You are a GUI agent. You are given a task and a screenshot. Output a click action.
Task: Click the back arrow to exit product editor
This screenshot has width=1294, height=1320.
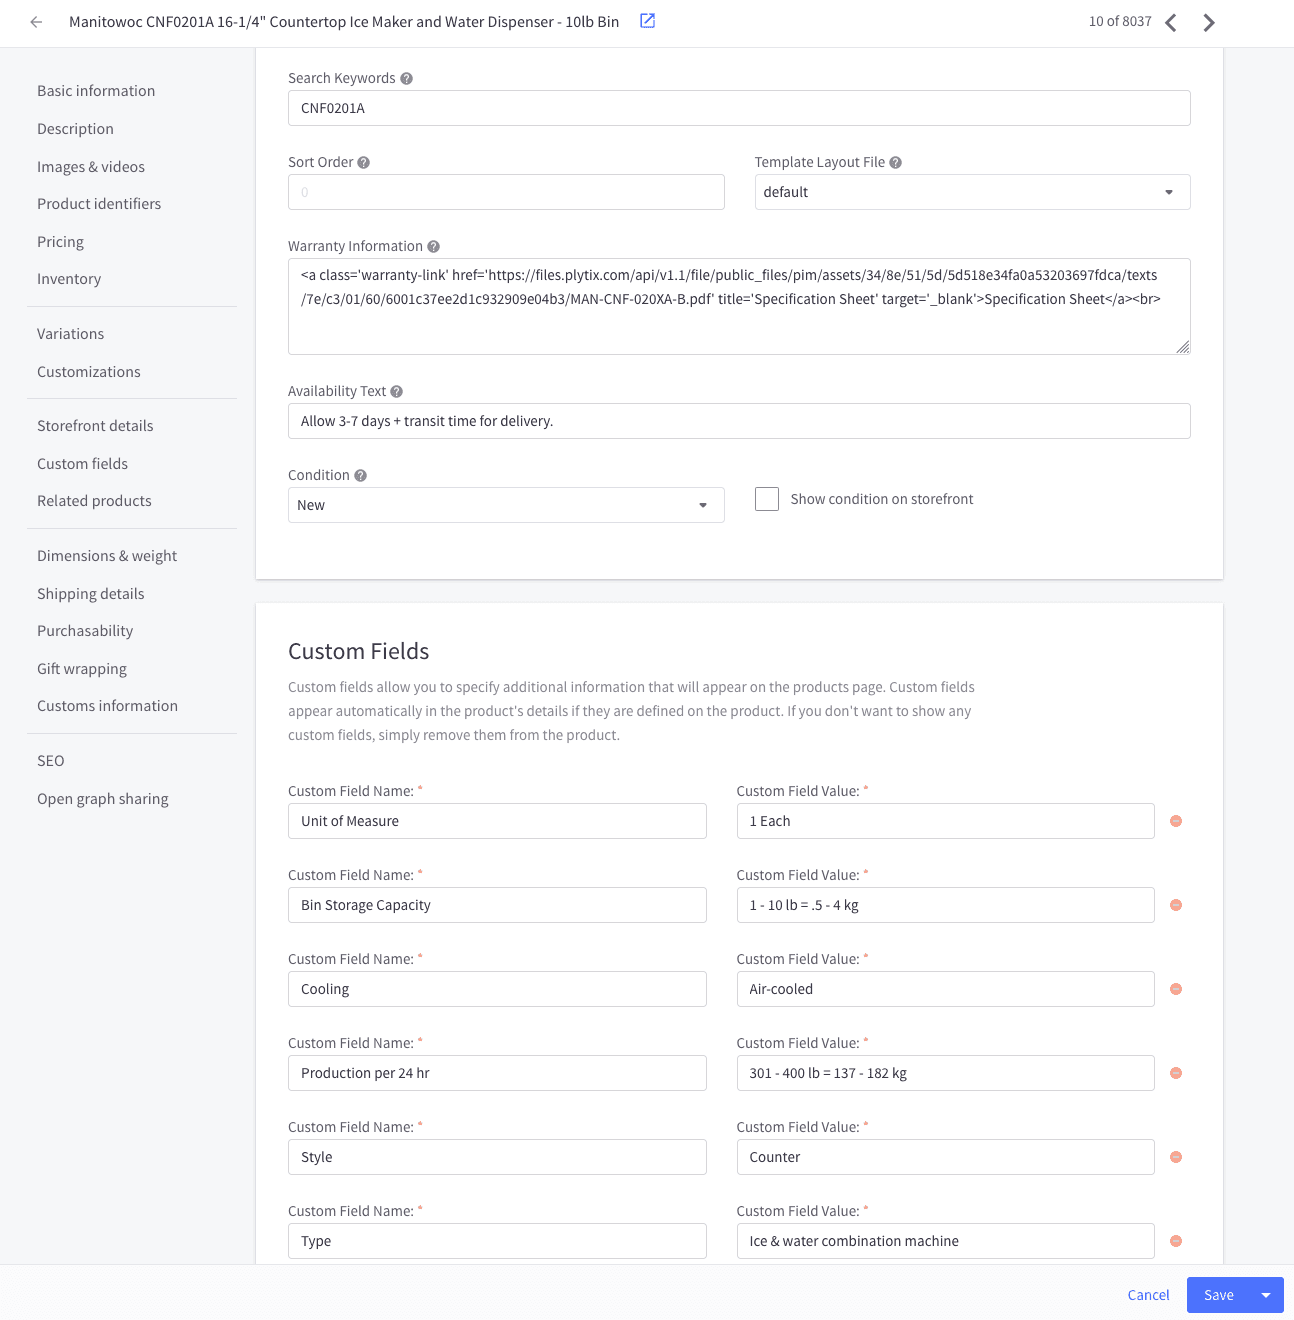coord(35,21)
